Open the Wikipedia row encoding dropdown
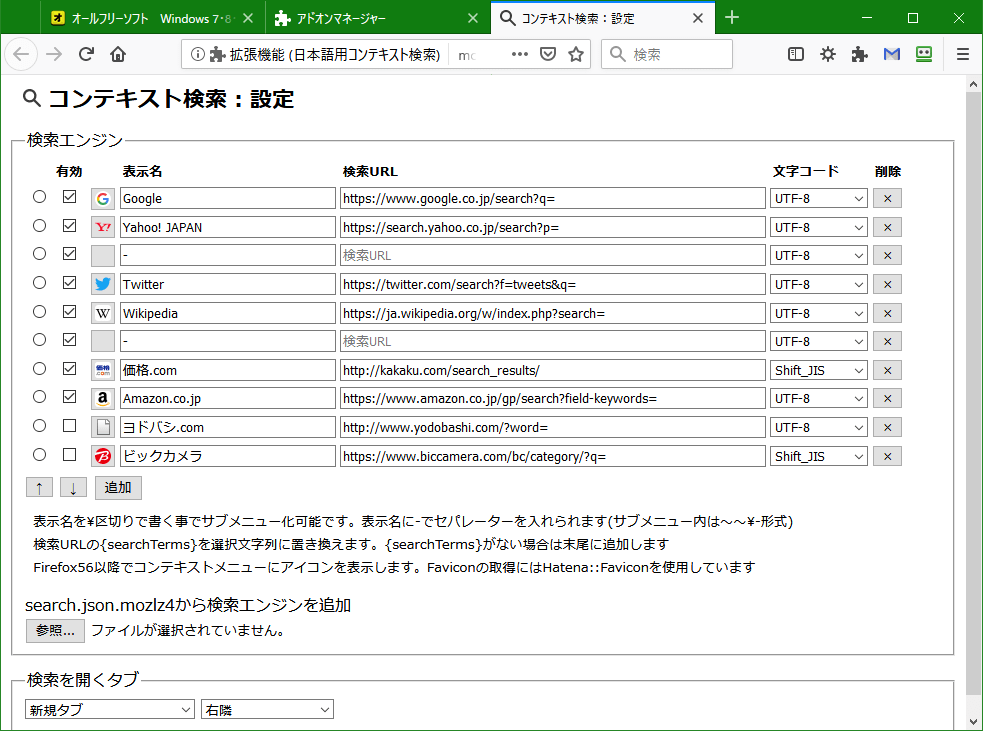The image size is (983, 731). (x=819, y=313)
